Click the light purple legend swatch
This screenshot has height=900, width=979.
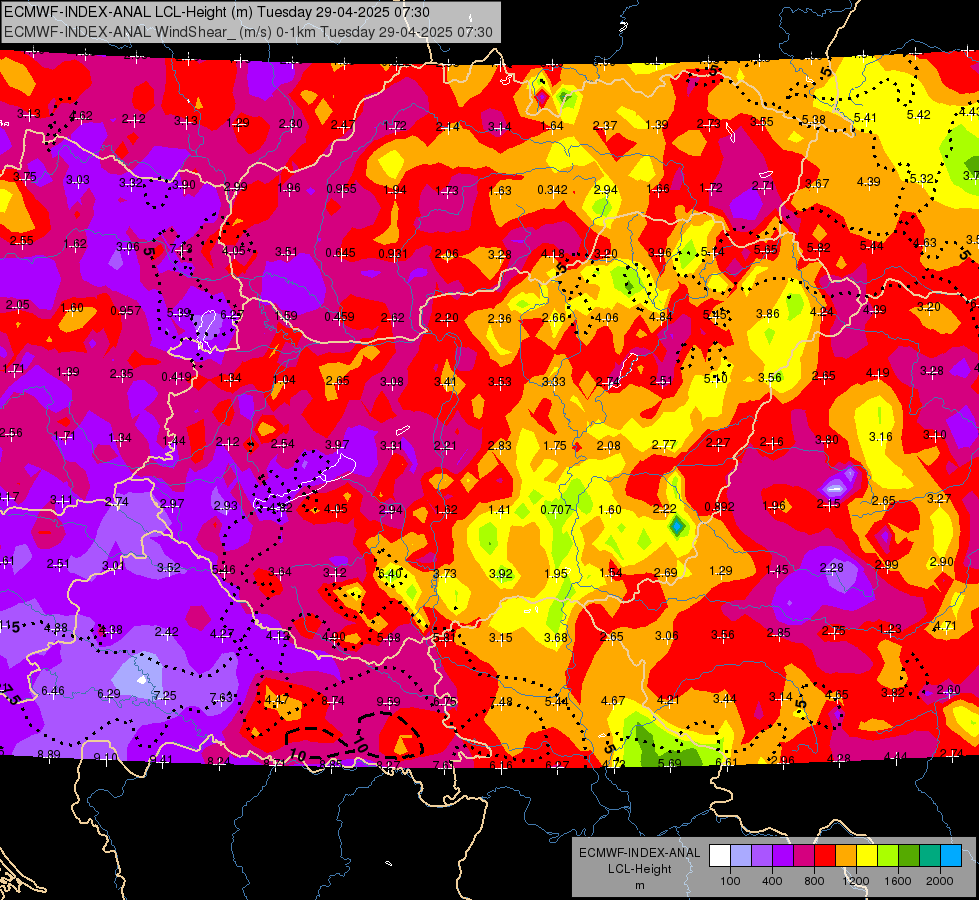pos(762,856)
